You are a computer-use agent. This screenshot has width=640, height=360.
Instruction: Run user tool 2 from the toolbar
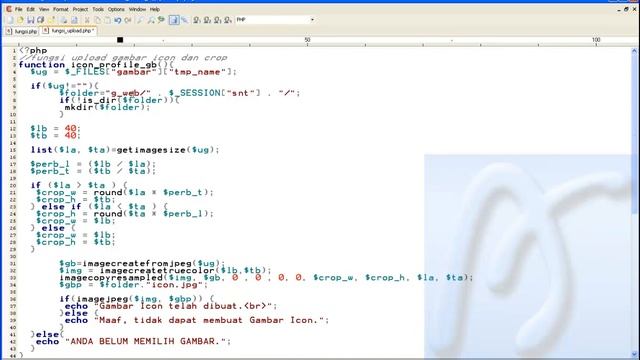tap(207, 20)
